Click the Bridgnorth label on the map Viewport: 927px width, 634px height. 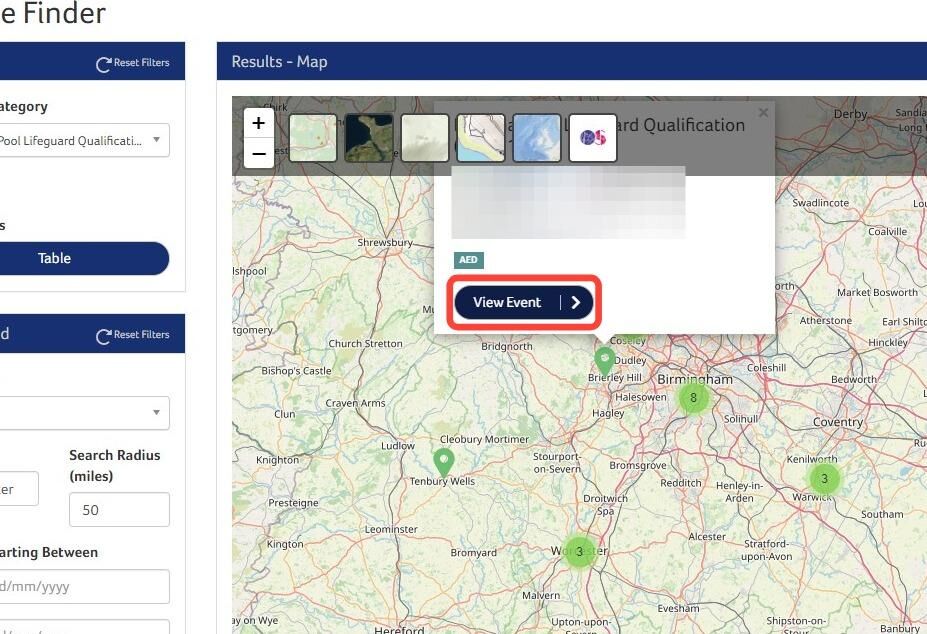[x=507, y=347]
